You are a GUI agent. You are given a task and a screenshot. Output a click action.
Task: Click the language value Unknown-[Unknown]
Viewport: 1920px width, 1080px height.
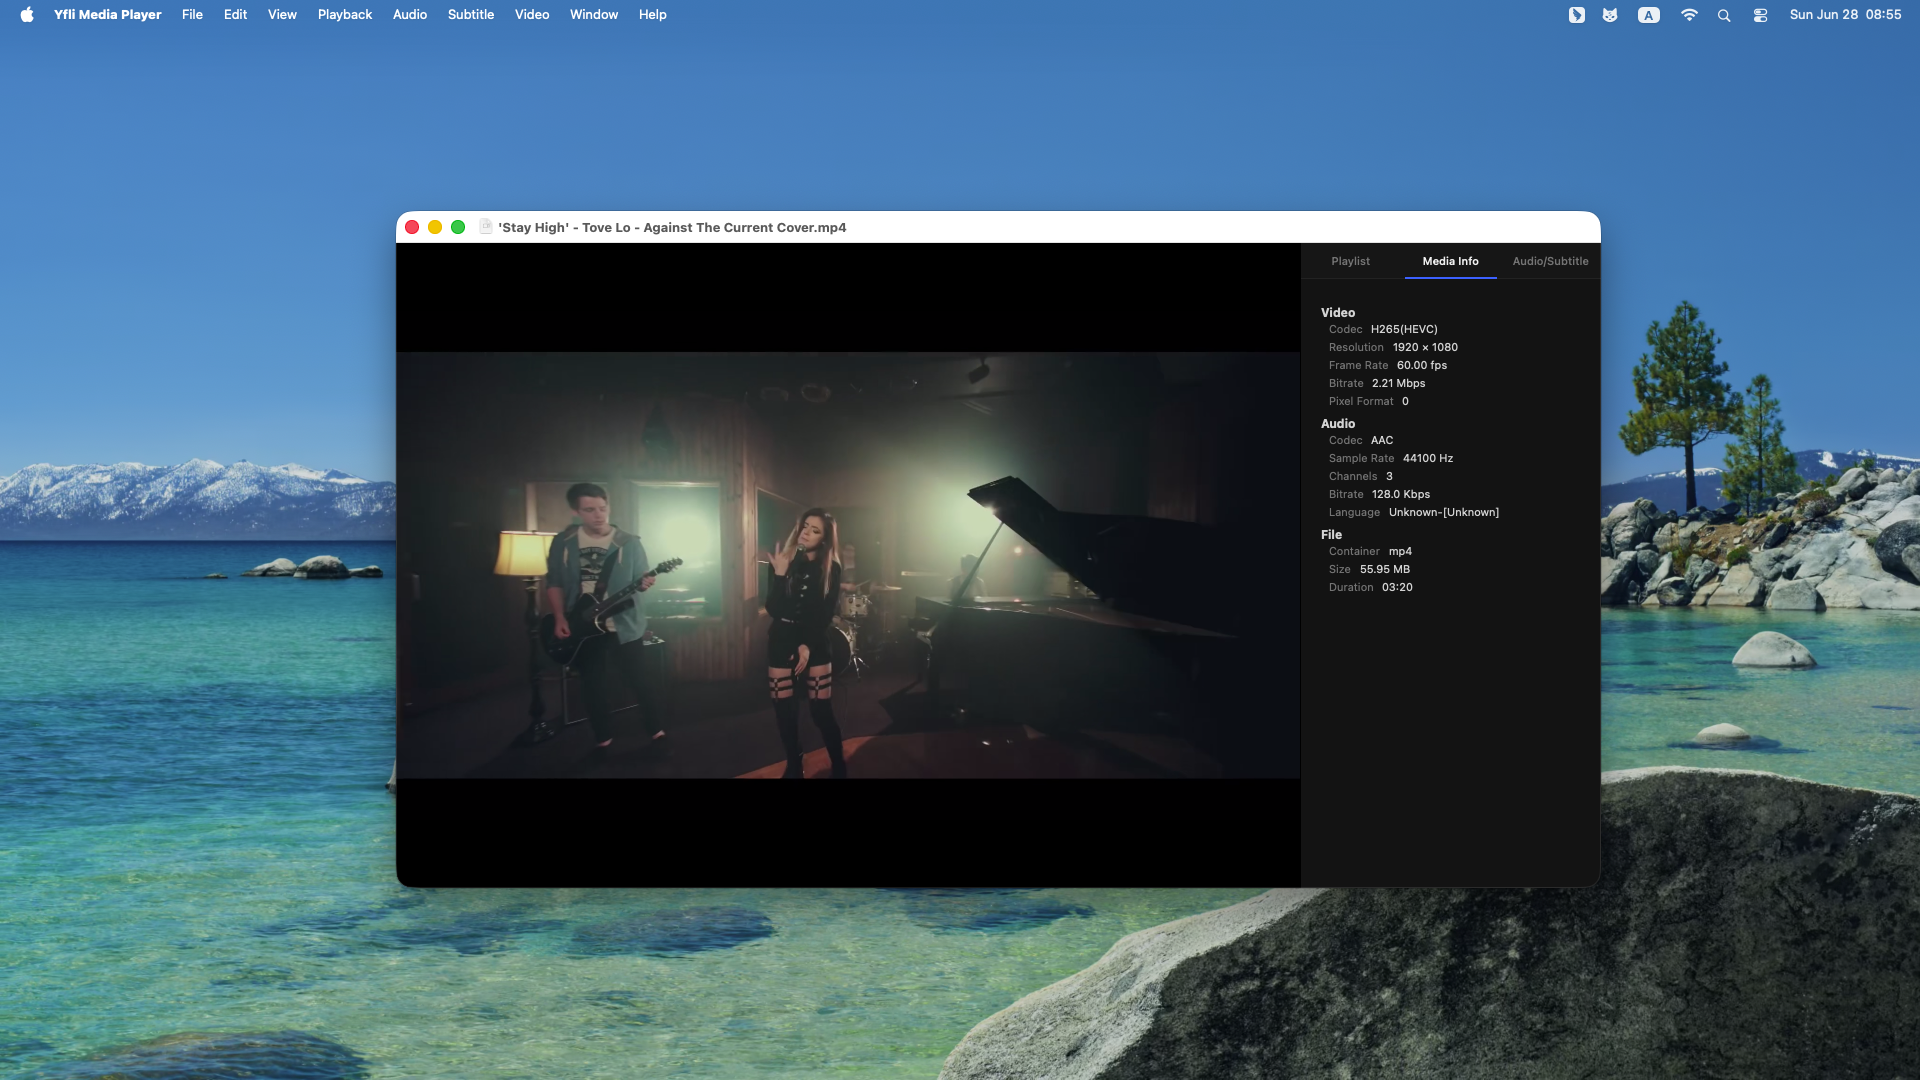1444,512
